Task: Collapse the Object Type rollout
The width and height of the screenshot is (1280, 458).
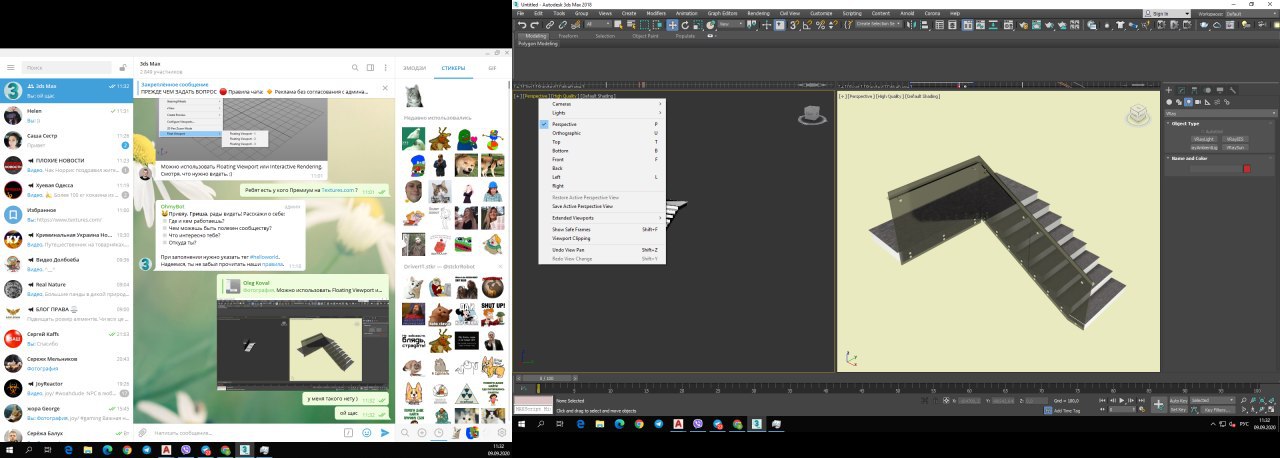Action: [x=1220, y=123]
